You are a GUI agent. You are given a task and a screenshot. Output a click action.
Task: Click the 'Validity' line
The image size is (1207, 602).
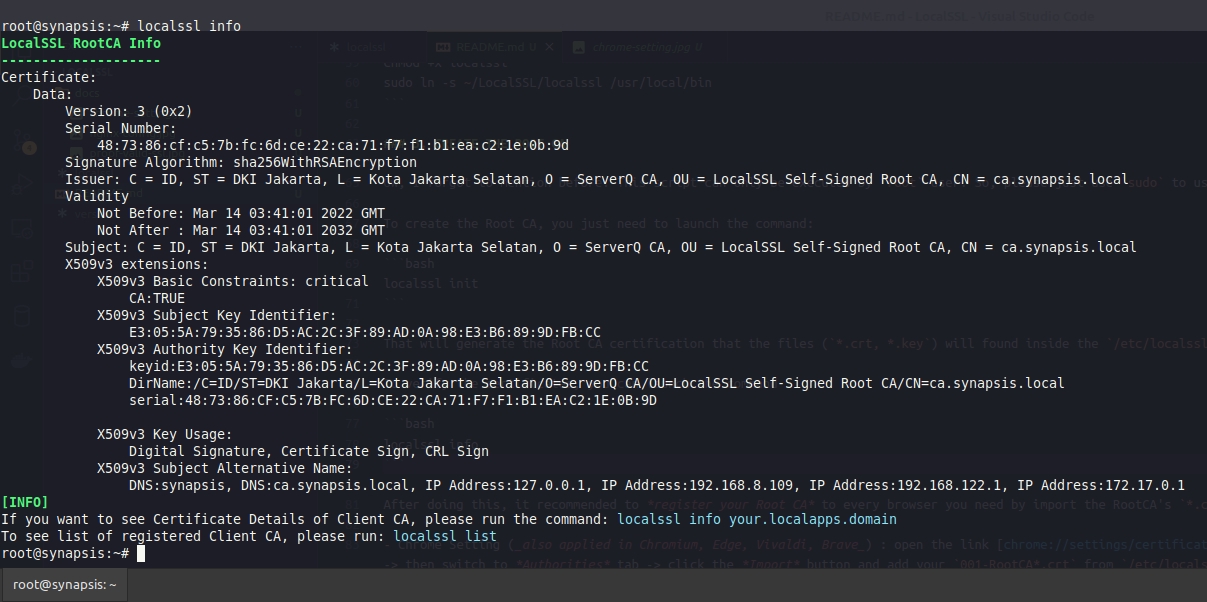[x=97, y=196]
